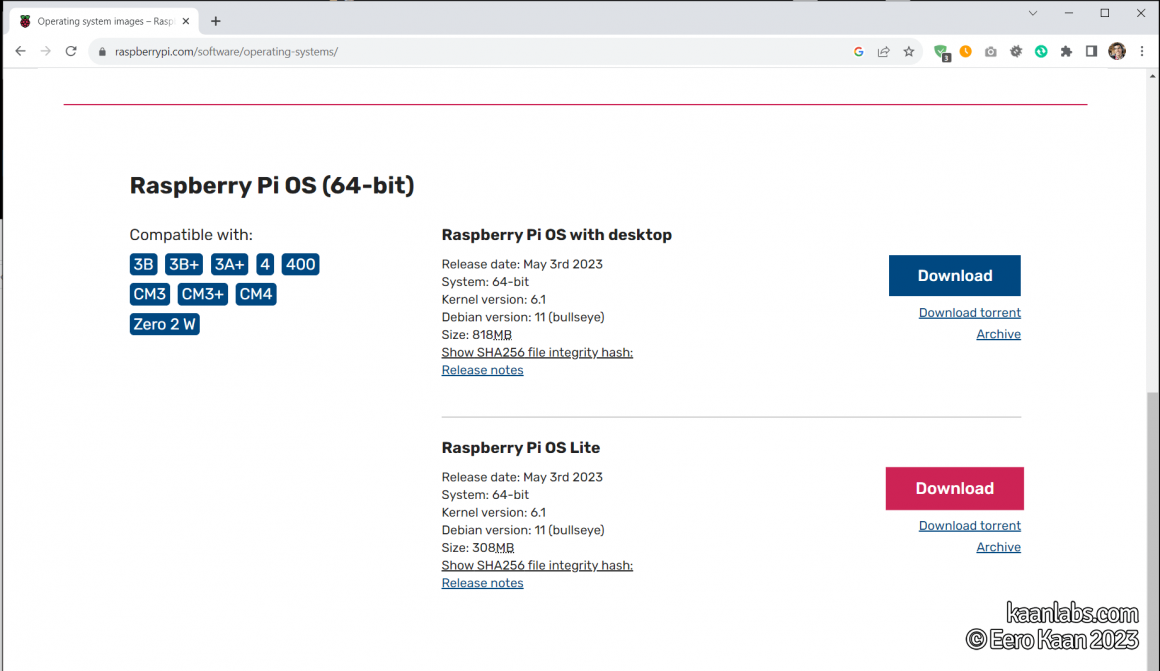
Task: Open Release notes for Raspberry Pi OS Lite
Action: click(482, 582)
